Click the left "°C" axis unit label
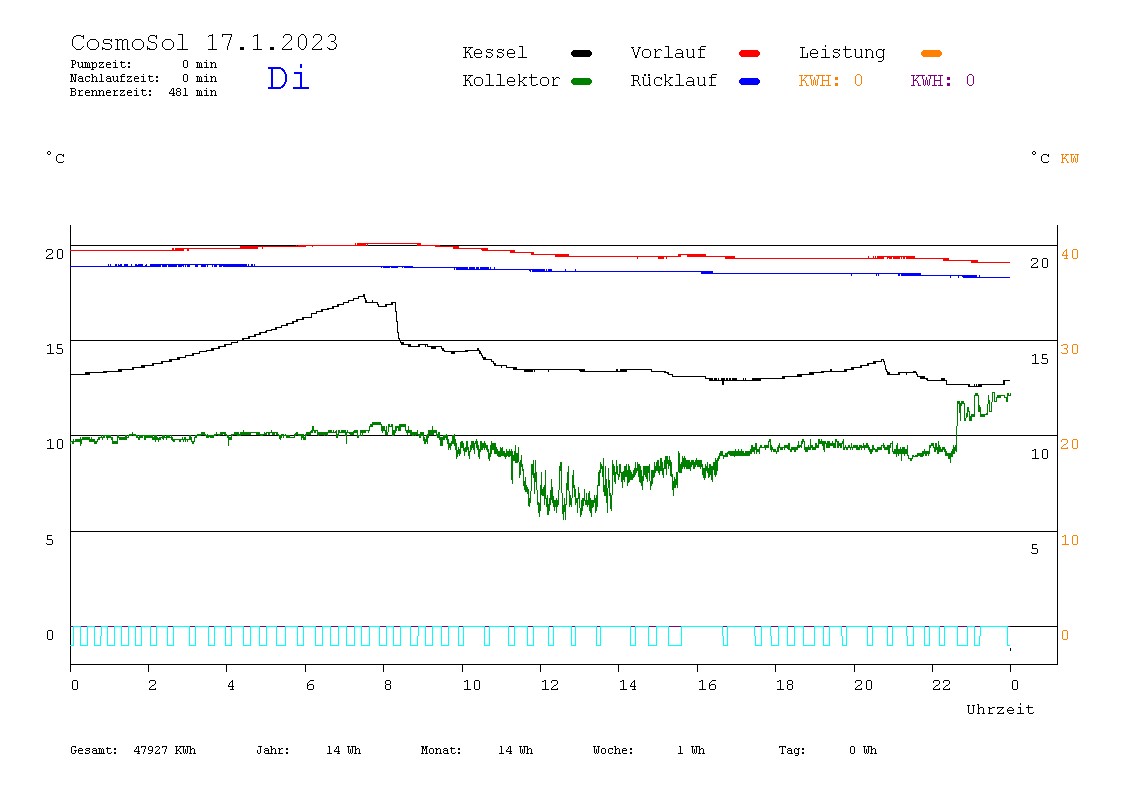 [56, 158]
